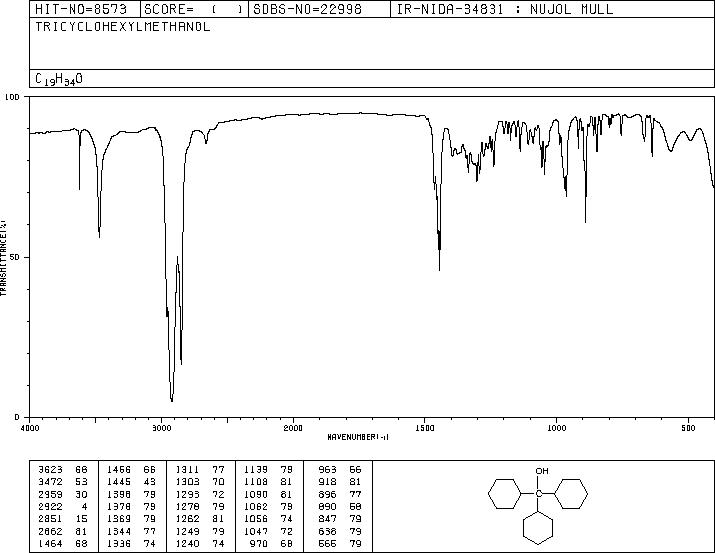Screen dimensions: 715x553
Task: Click the 3623 peak table entry
Action: tap(62, 470)
